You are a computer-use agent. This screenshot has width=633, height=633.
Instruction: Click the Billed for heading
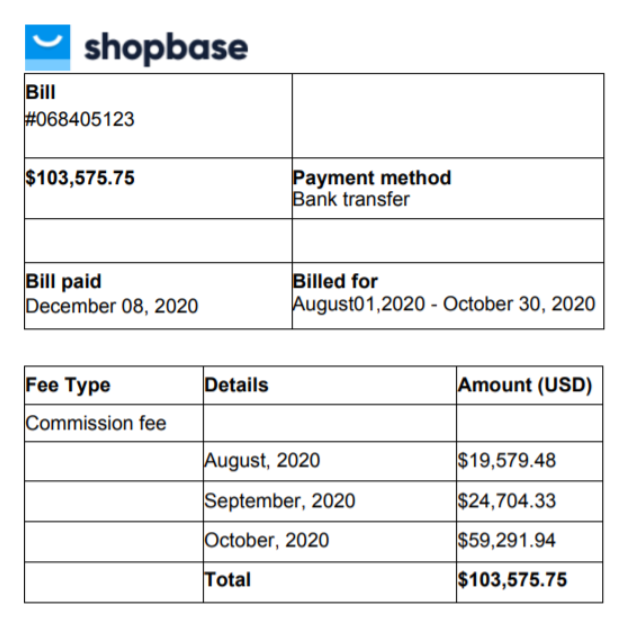(x=335, y=281)
